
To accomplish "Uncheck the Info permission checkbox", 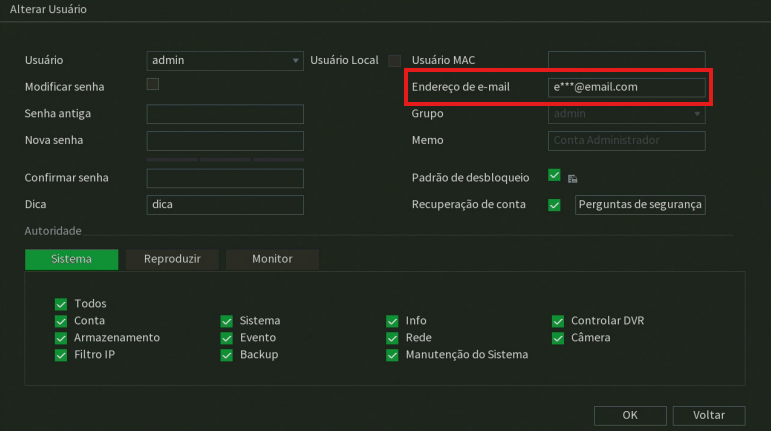I will [392, 321].
